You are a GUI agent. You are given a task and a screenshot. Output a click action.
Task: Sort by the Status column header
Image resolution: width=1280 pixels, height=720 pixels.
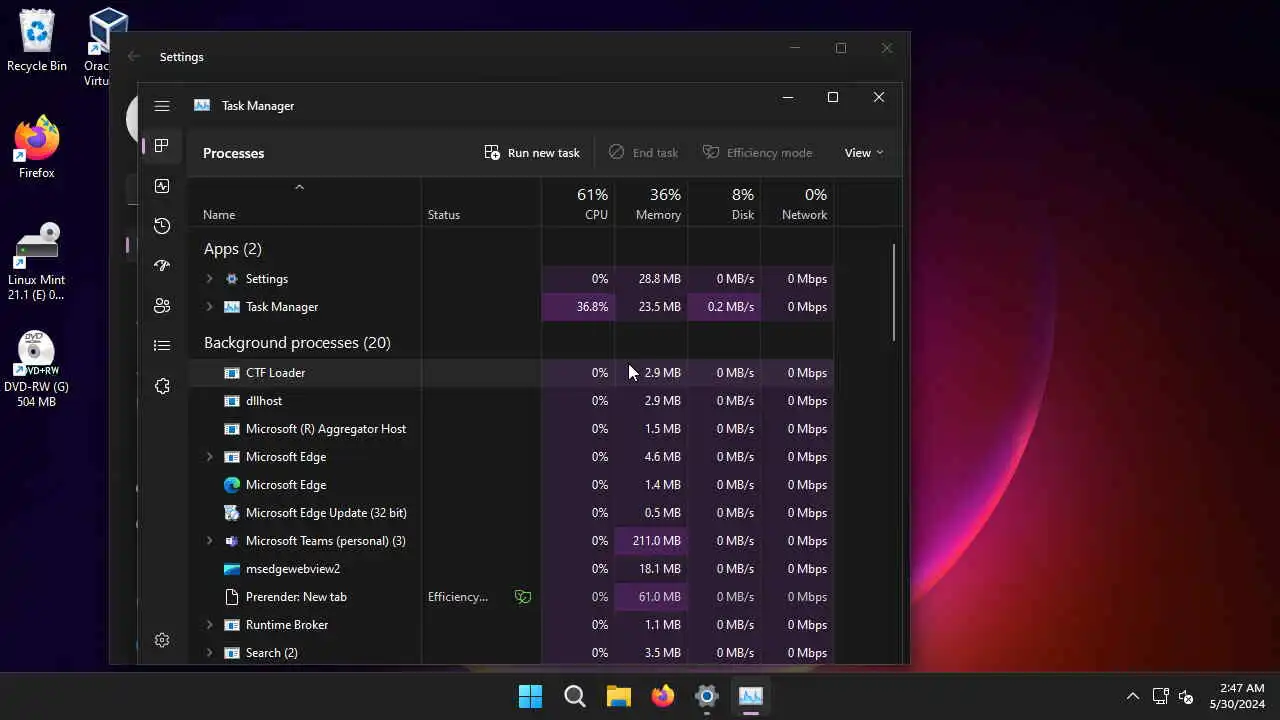click(444, 215)
